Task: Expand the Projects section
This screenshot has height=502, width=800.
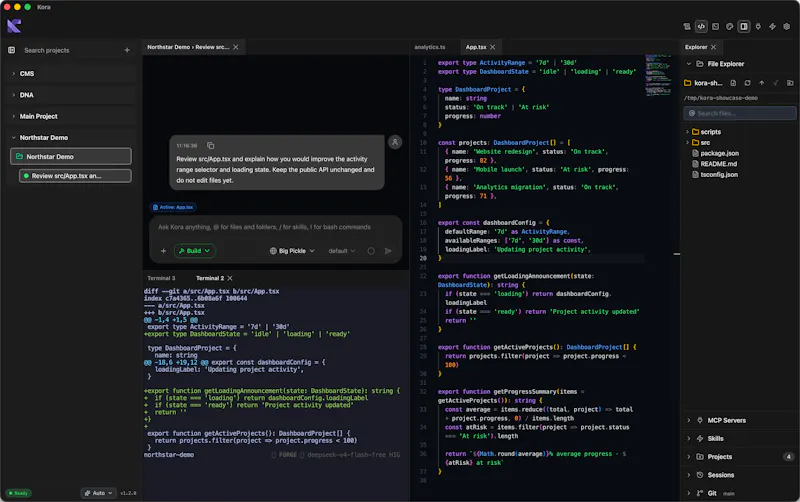Action: click(x=740, y=457)
